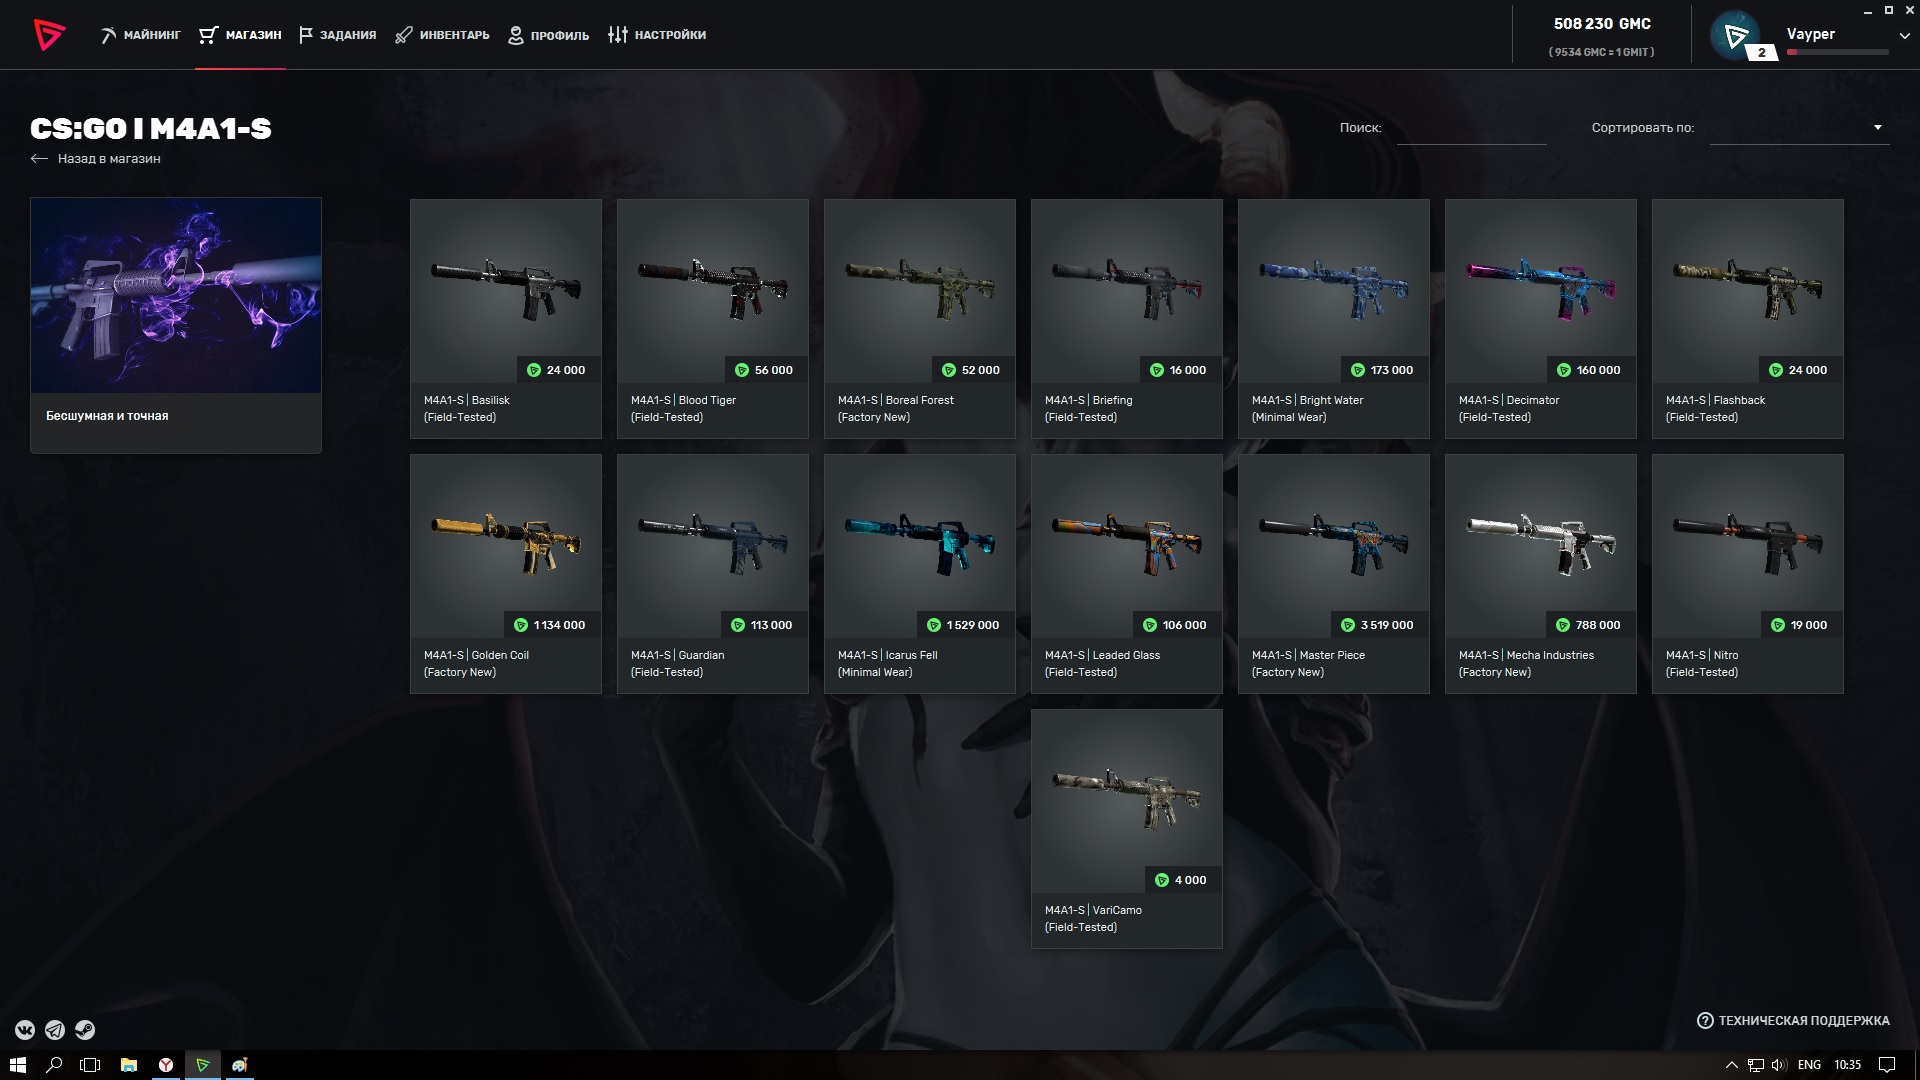Click the Инвентарь rocket icon

[x=403, y=35]
